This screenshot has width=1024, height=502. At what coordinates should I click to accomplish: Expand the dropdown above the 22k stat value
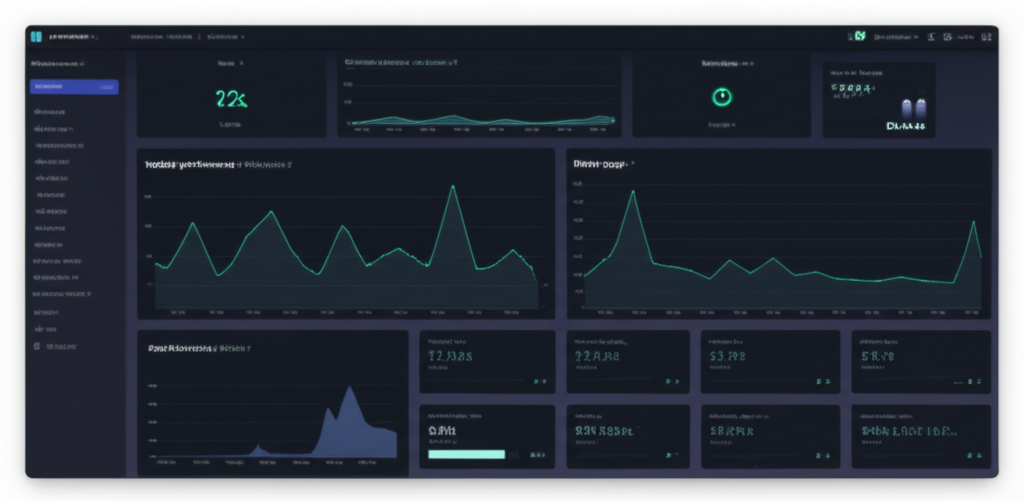click(230, 63)
